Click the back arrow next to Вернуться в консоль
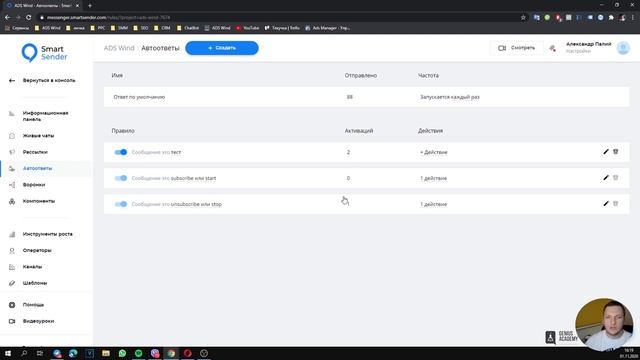Viewport: 640px width, 360px height. (x=12, y=80)
